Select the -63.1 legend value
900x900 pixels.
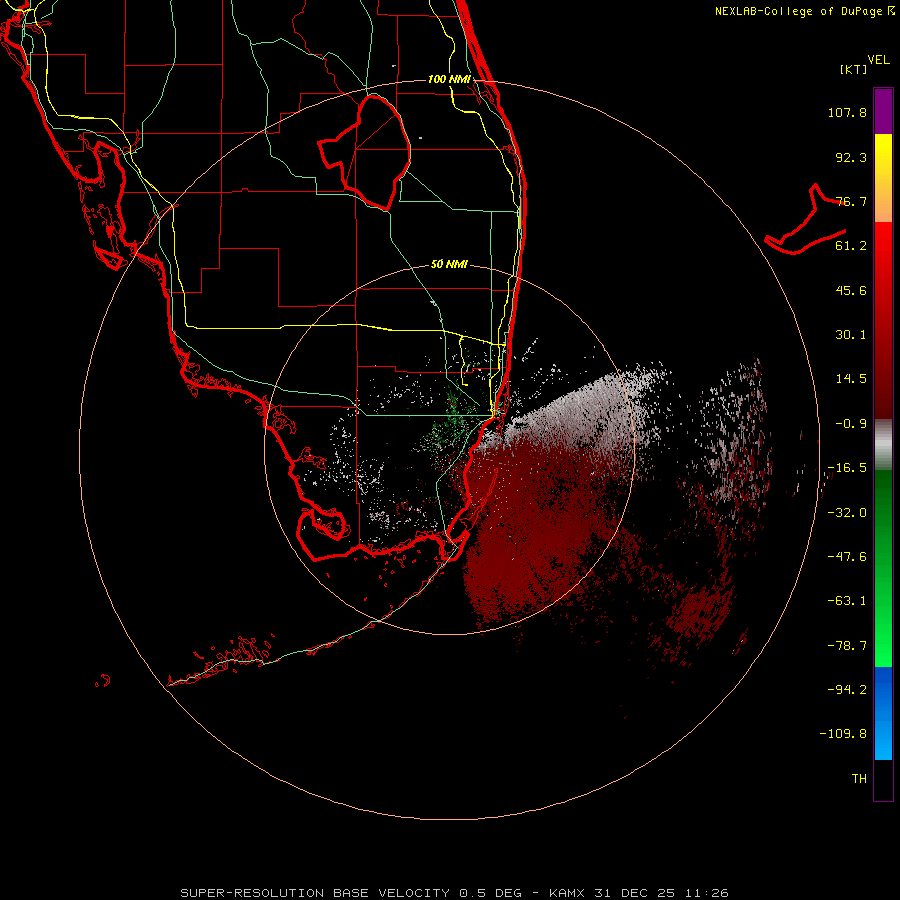pyautogui.click(x=847, y=601)
